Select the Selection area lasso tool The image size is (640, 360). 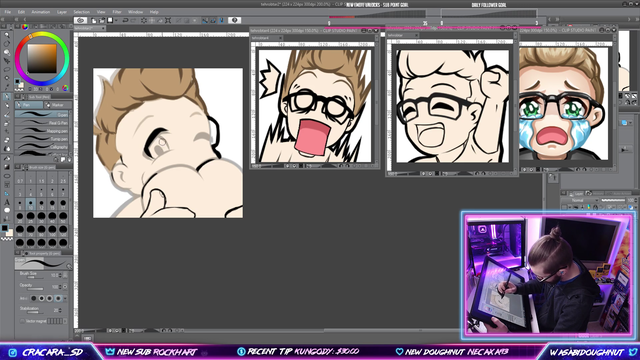(7, 70)
